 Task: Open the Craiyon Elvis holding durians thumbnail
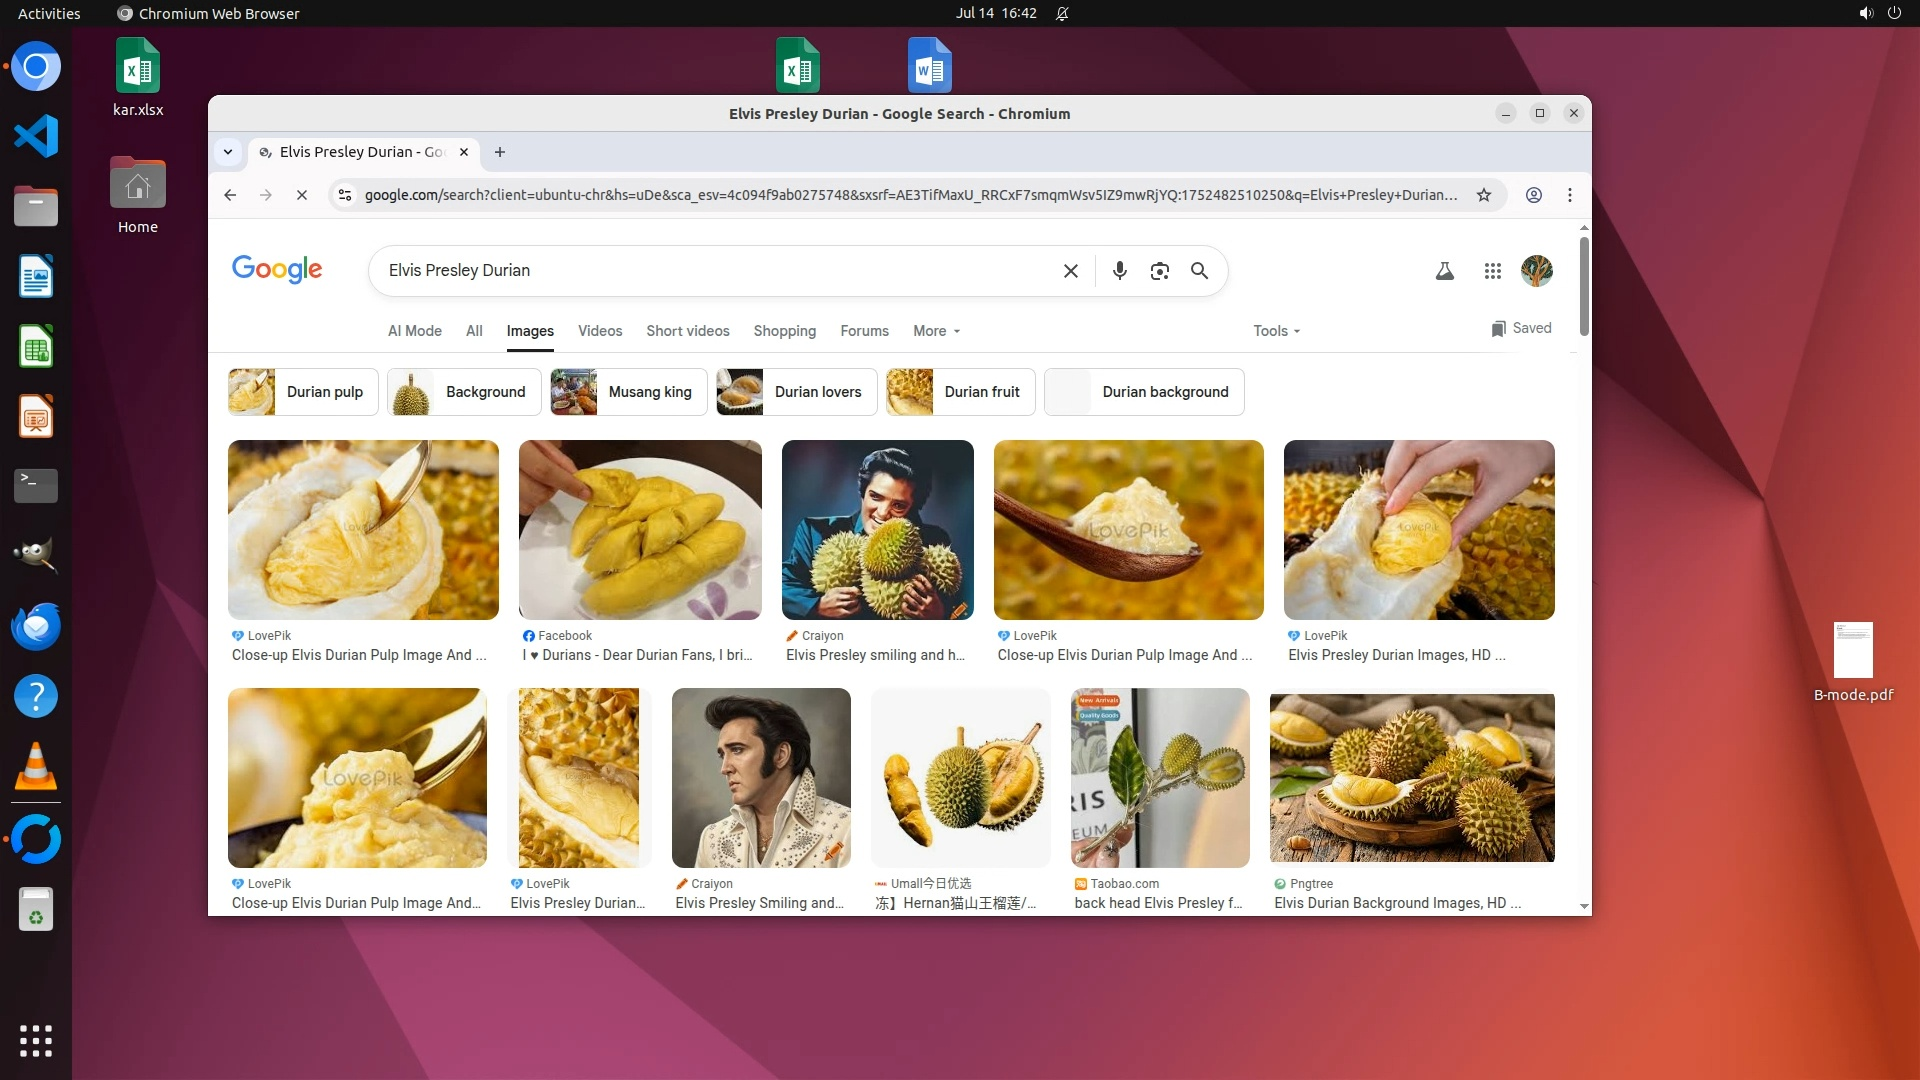[x=877, y=530]
